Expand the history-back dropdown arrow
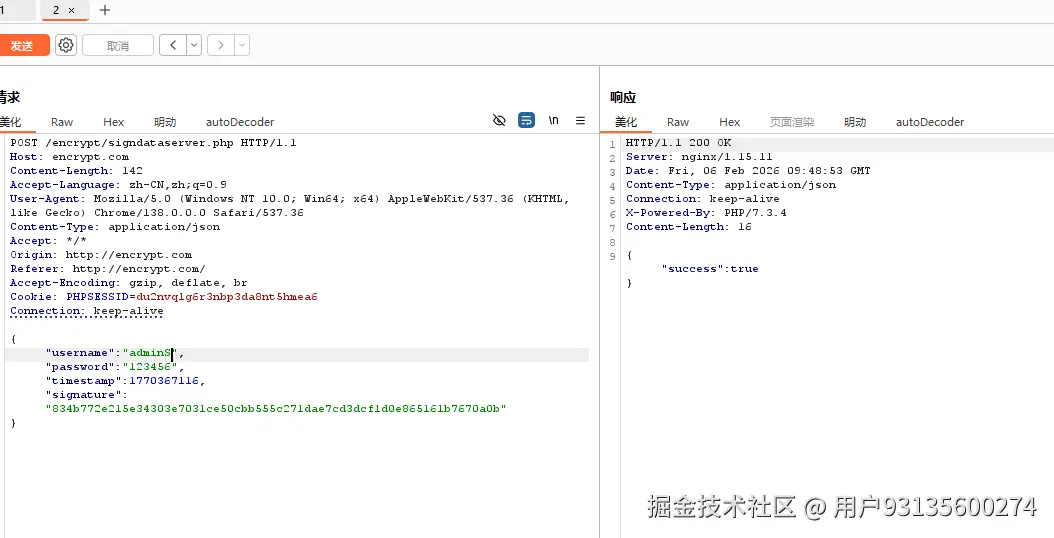The height and width of the screenshot is (538, 1054). 194,45
